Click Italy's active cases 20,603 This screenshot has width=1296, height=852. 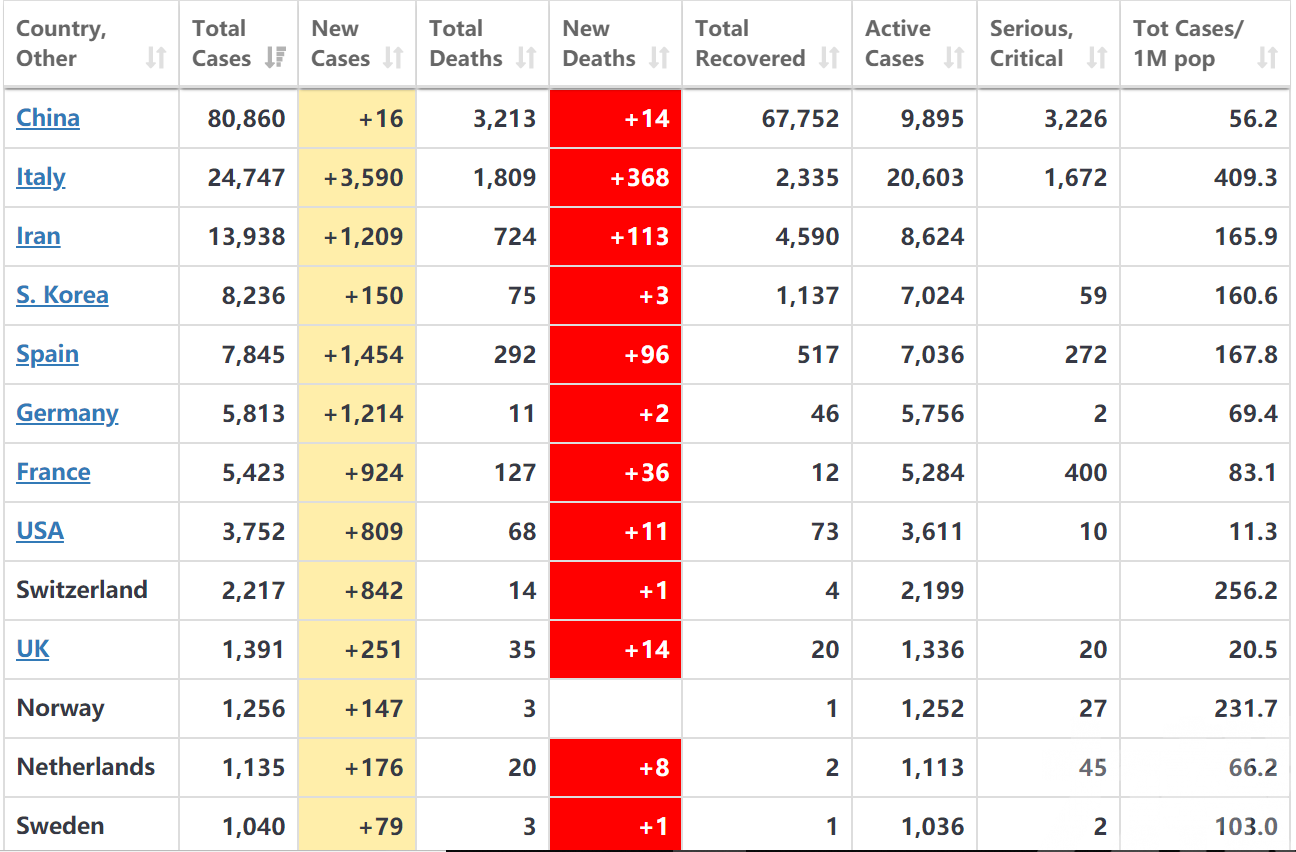925,177
